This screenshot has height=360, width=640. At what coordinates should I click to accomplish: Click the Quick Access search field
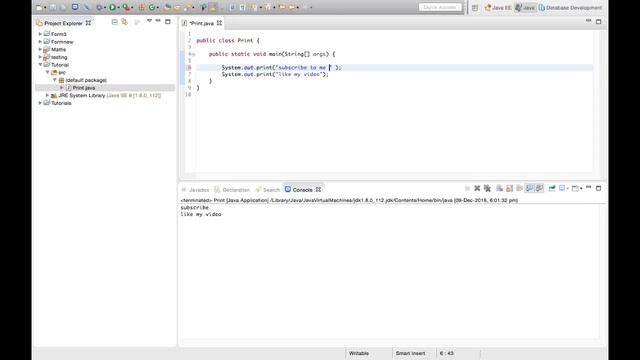pos(440,7)
